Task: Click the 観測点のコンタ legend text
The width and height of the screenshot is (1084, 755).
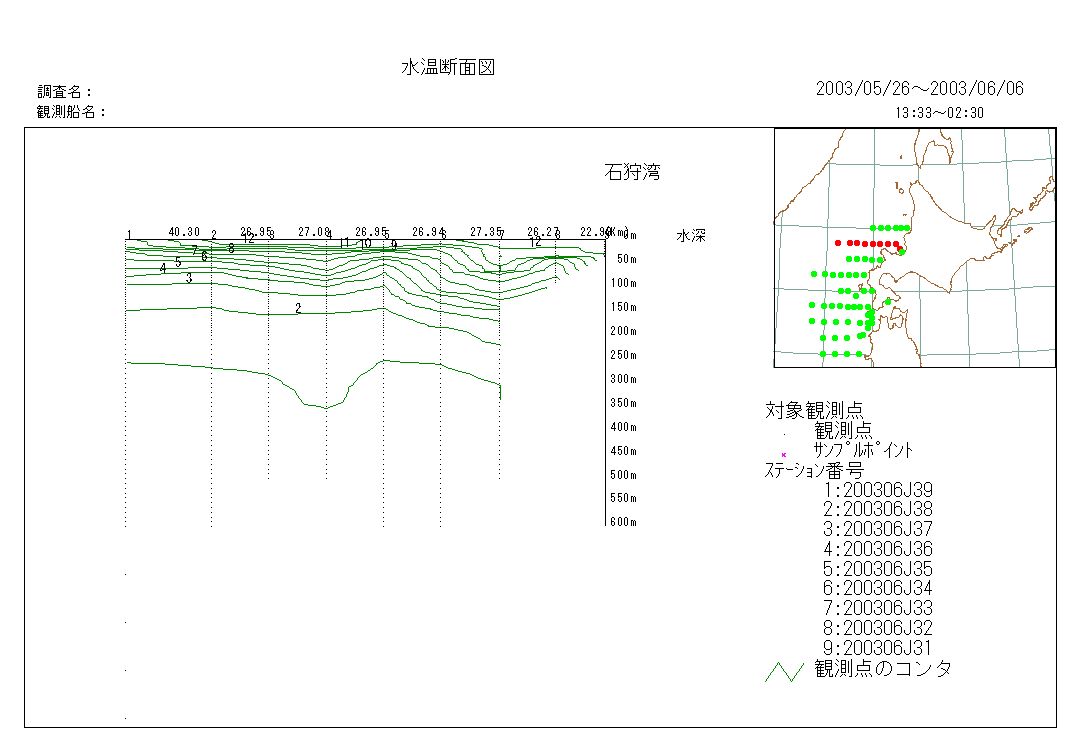Action: (x=883, y=668)
